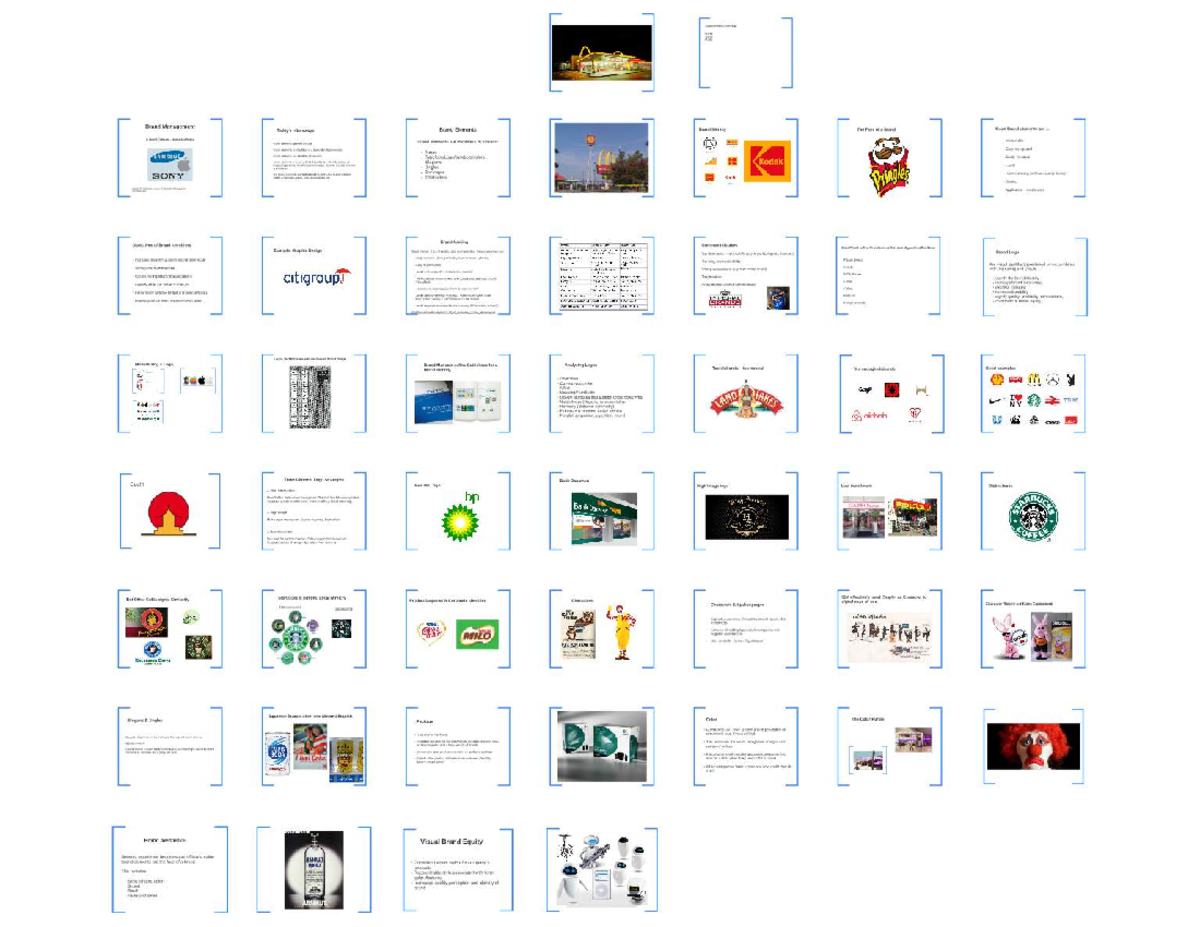The width and height of the screenshot is (1200, 927).
Task: Select the pink Energizer bunny slide
Action: 1034,630
